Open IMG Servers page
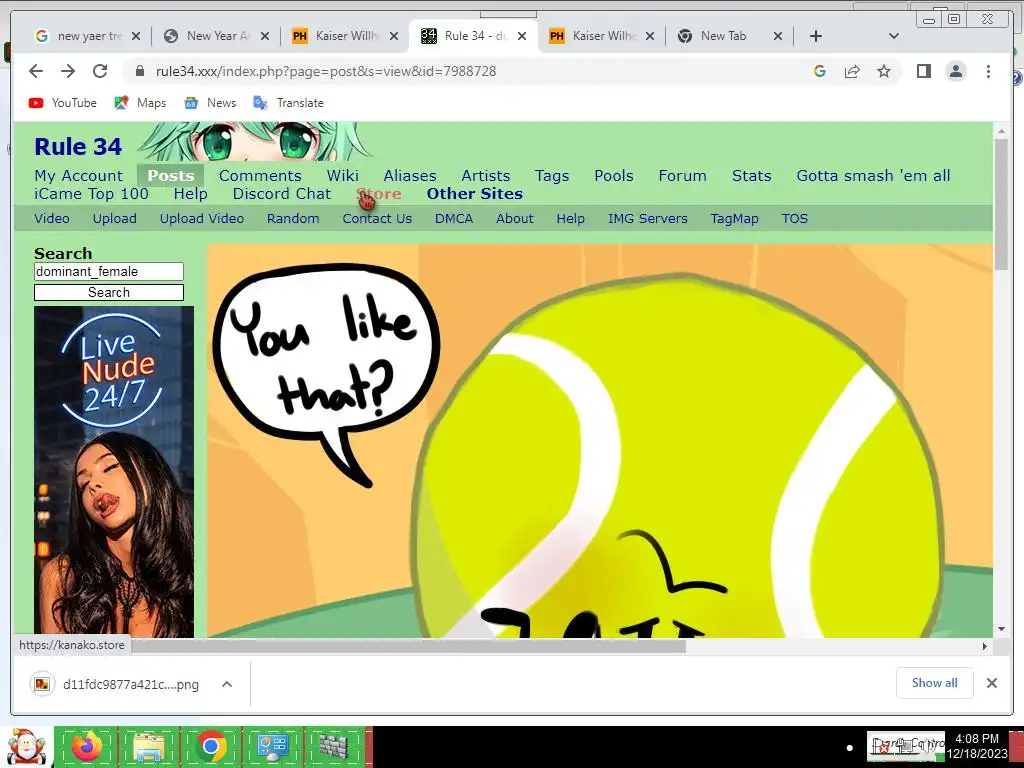This screenshot has width=1024, height=768. pos(647,219)
